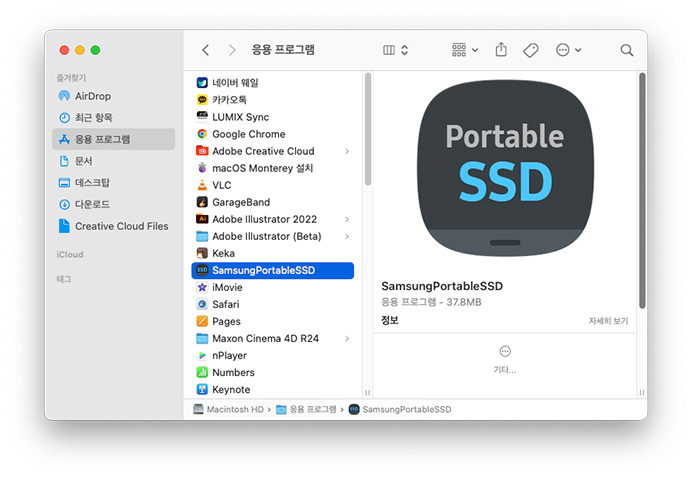
Task: Select AirDrop in the sidebar
Action: [x=114, y=96]
